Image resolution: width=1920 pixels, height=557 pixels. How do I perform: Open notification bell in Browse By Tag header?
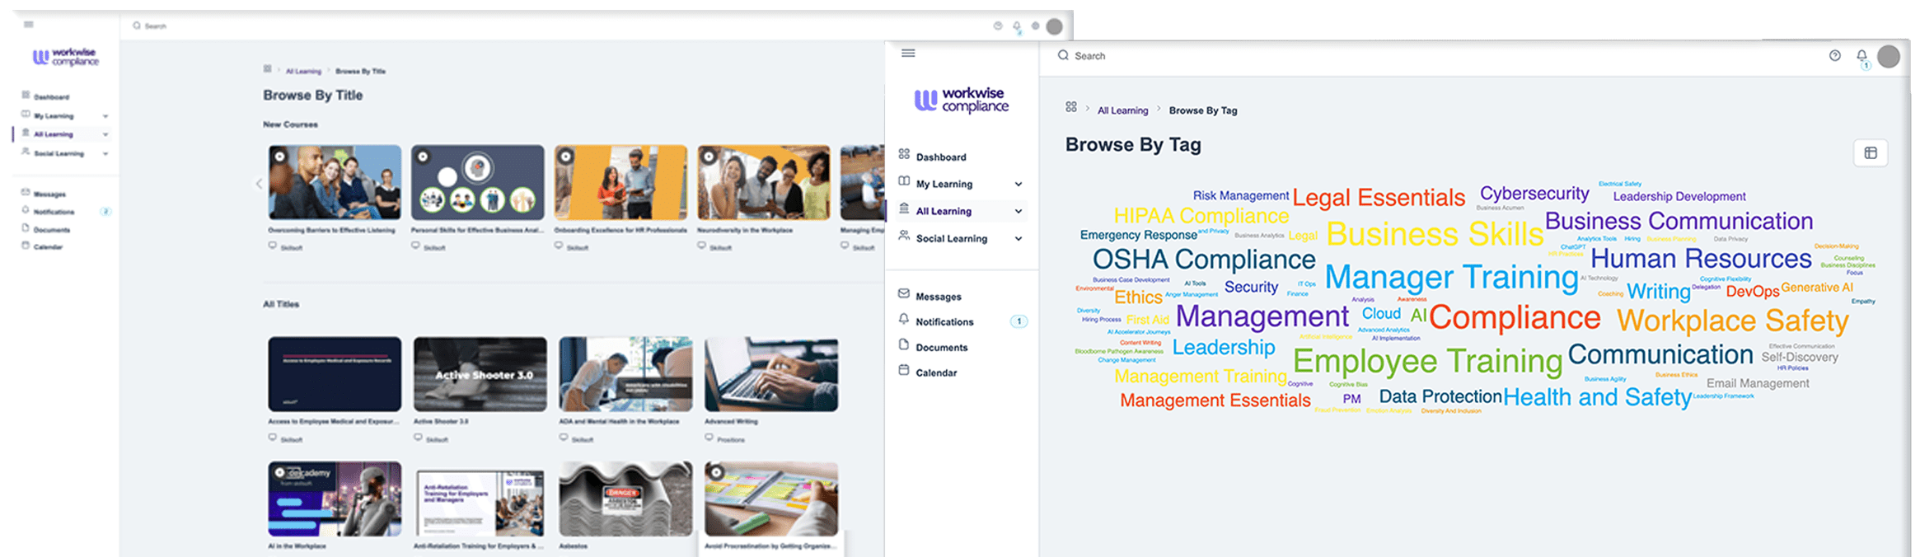(1862, 57)
